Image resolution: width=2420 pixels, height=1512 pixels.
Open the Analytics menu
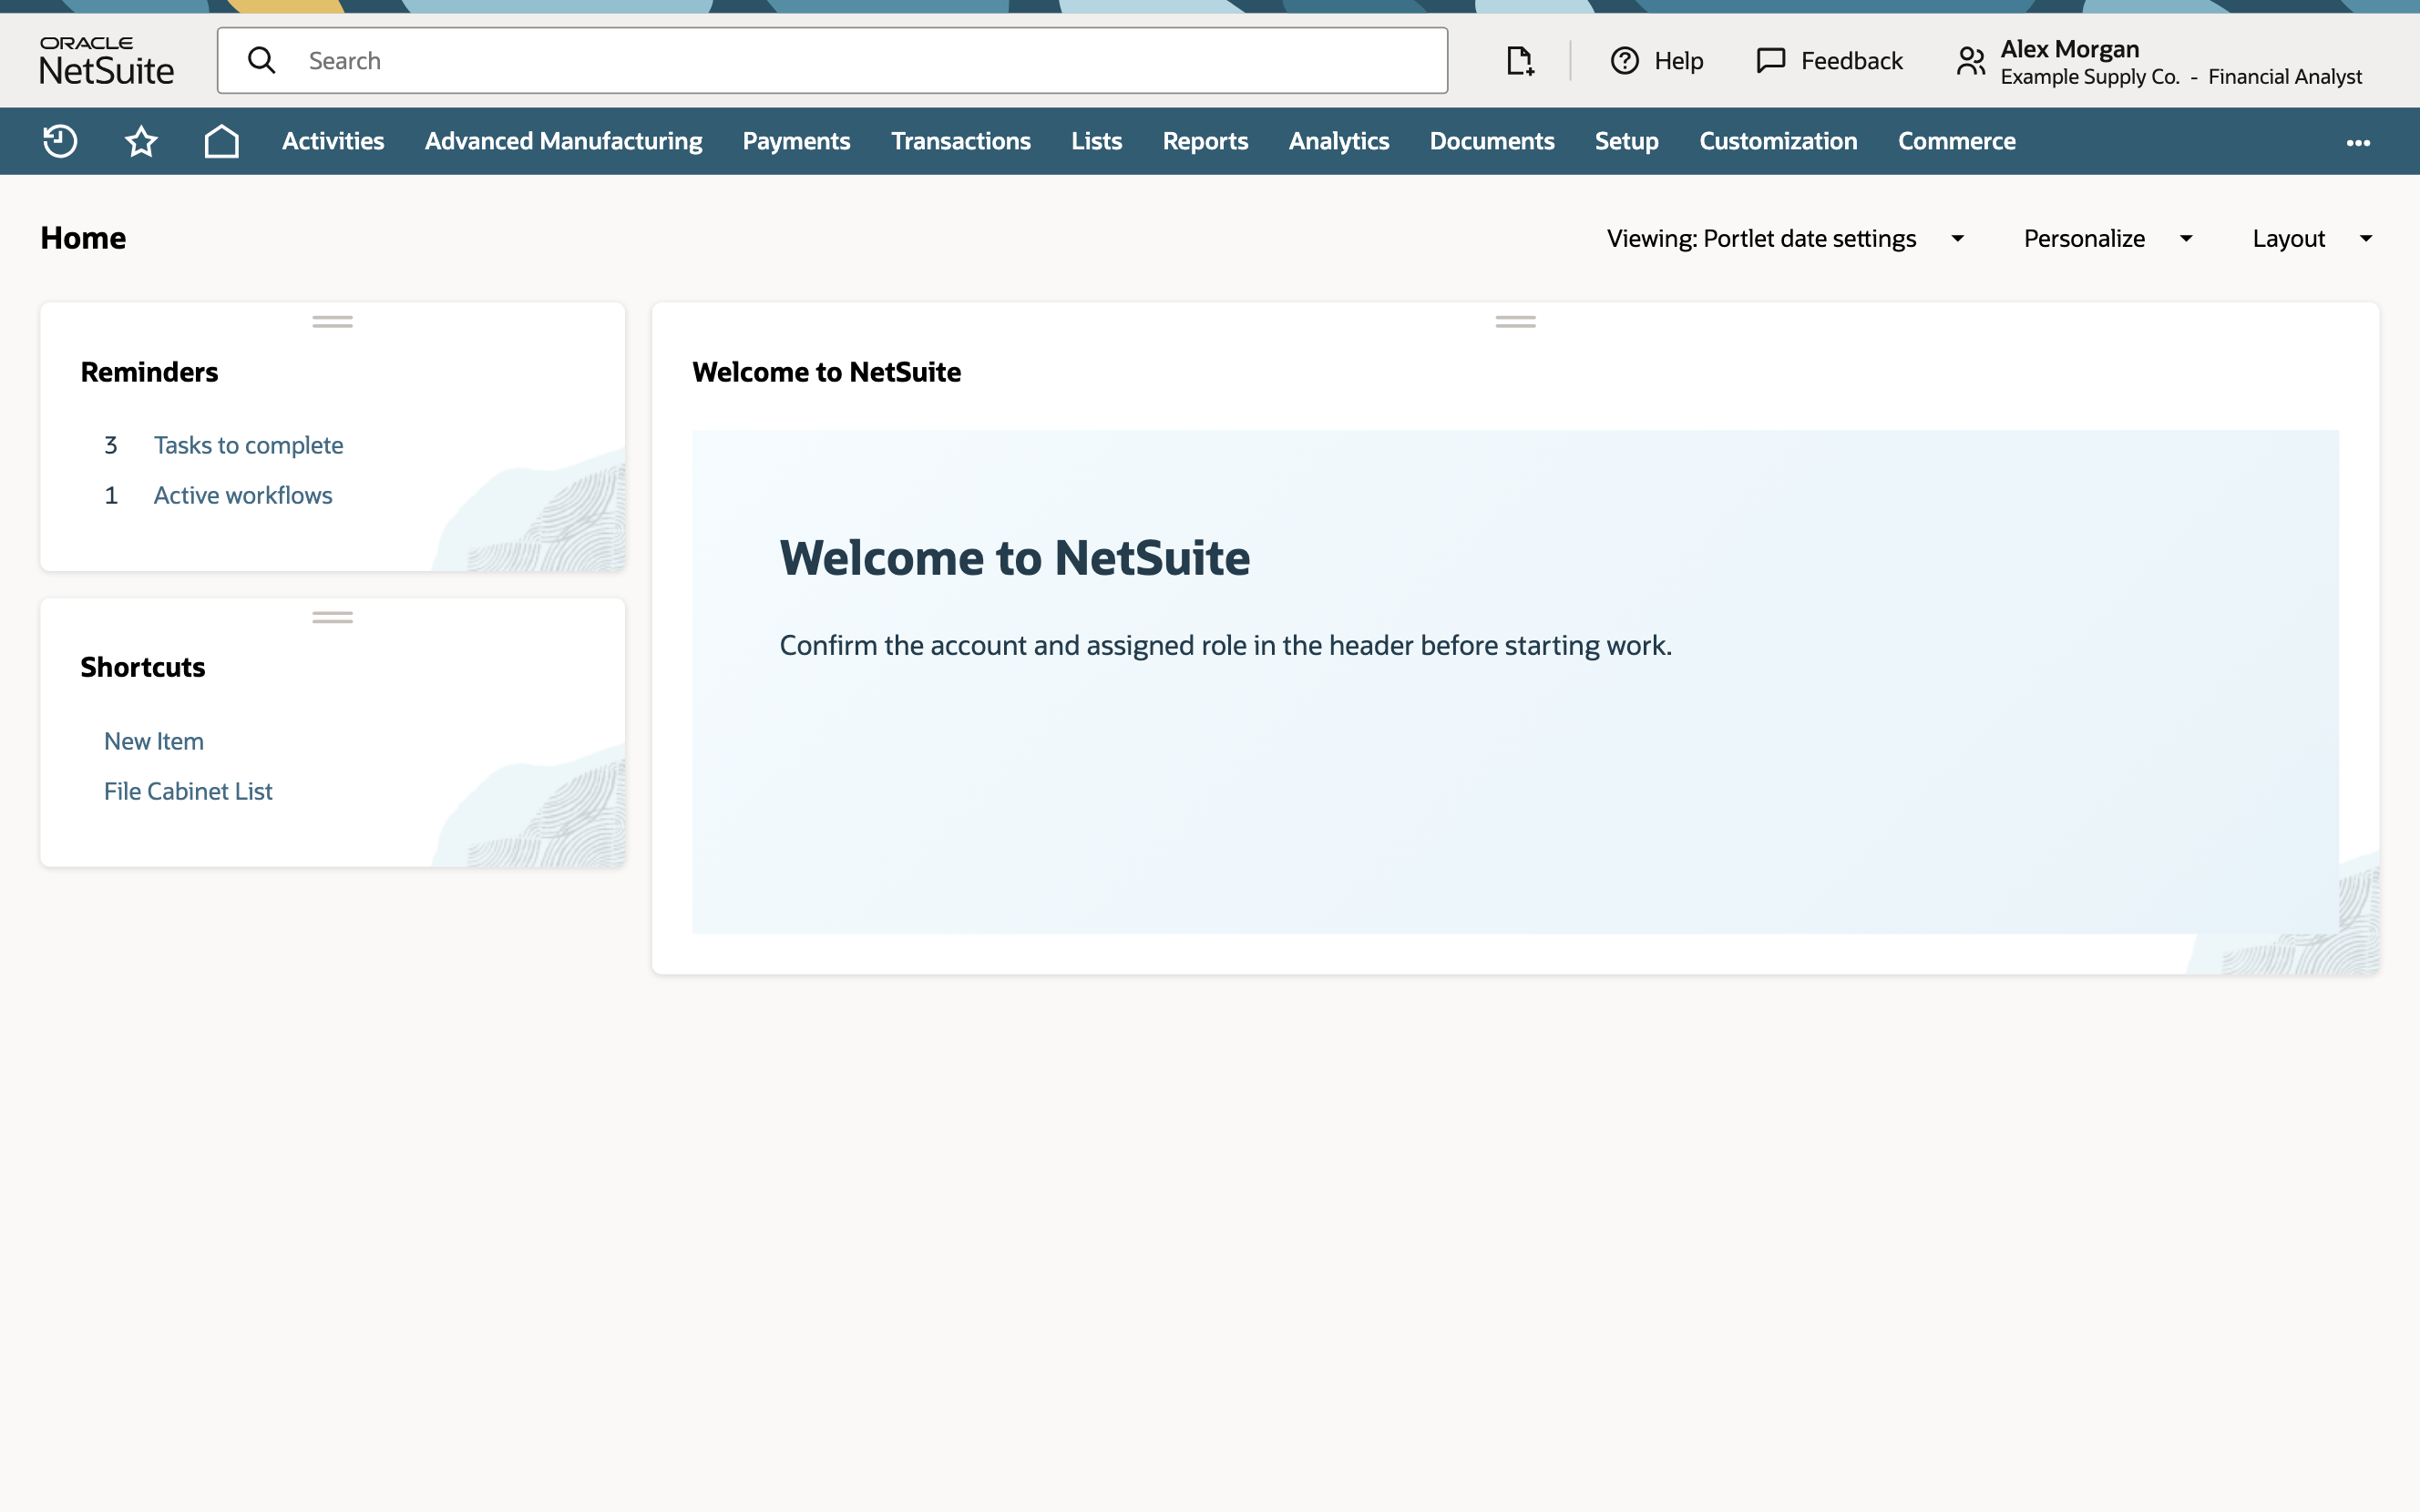1339,141
